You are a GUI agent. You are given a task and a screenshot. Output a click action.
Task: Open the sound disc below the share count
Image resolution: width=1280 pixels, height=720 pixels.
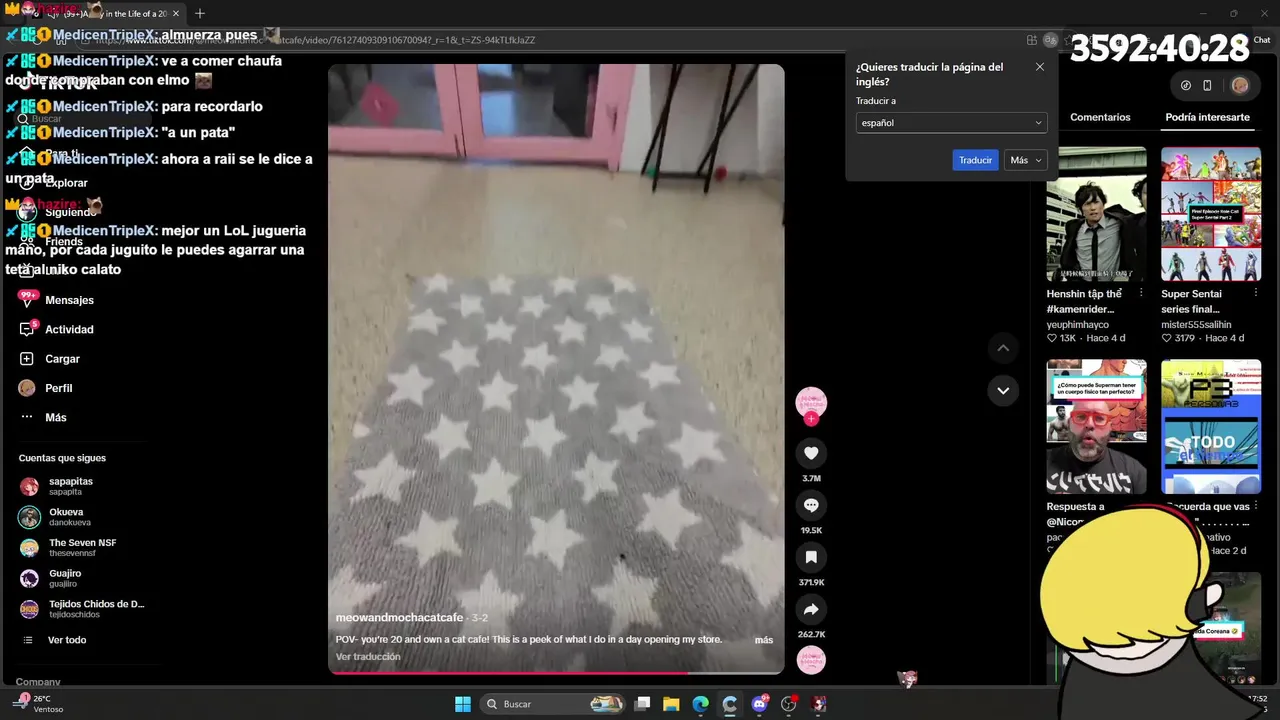(x=811, y=661)
